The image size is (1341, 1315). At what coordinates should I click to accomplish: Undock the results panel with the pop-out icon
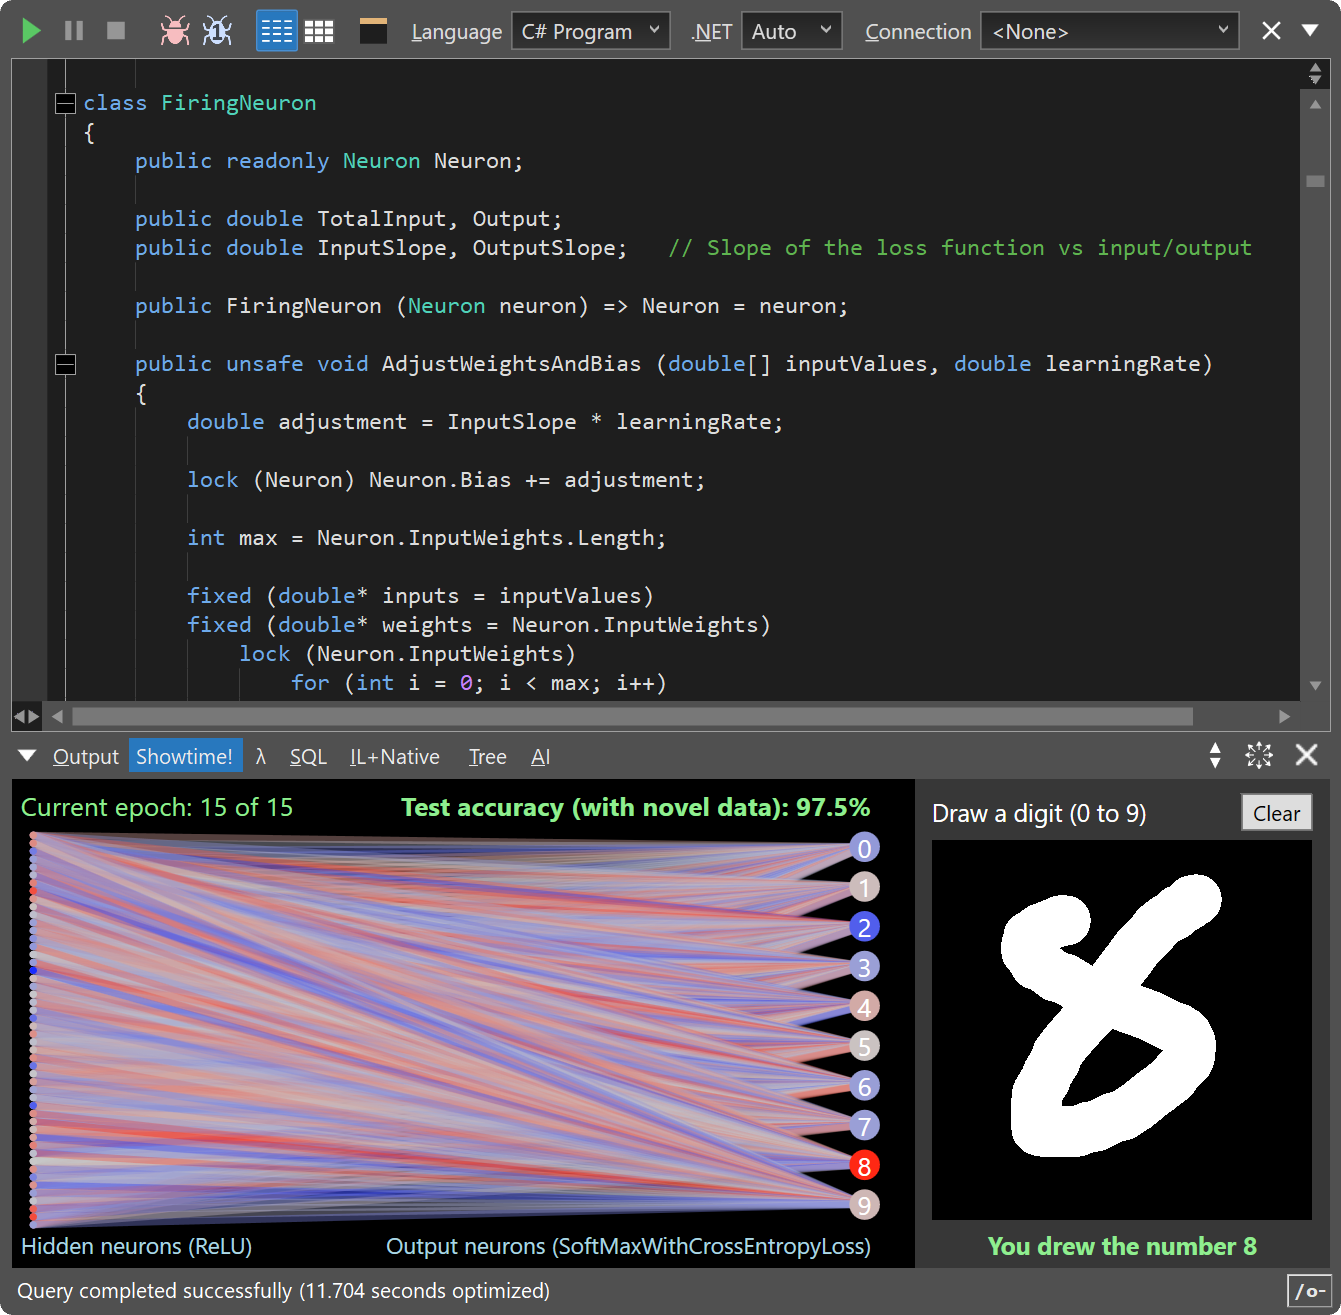(x=1258, y=756)
